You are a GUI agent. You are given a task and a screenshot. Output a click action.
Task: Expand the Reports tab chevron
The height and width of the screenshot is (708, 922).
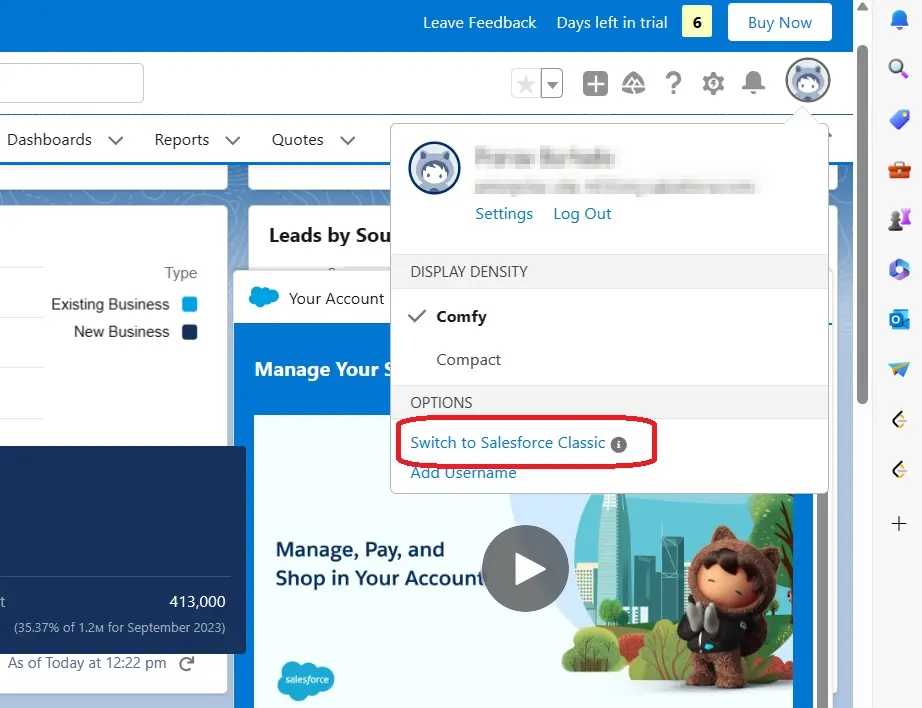(x=233, y=141)
